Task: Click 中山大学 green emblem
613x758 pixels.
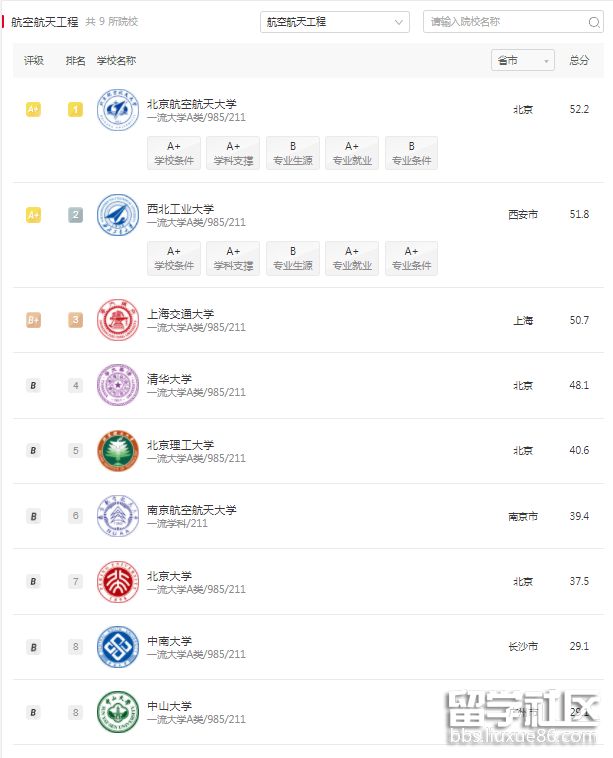Action: 117,712
